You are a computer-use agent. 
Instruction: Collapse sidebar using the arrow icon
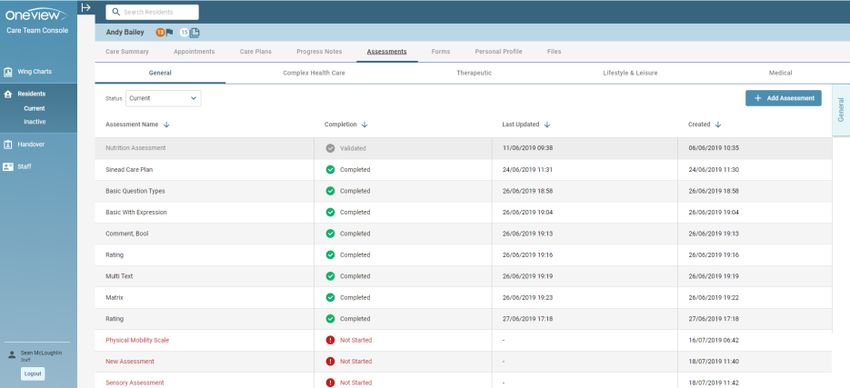pos(86,8)
